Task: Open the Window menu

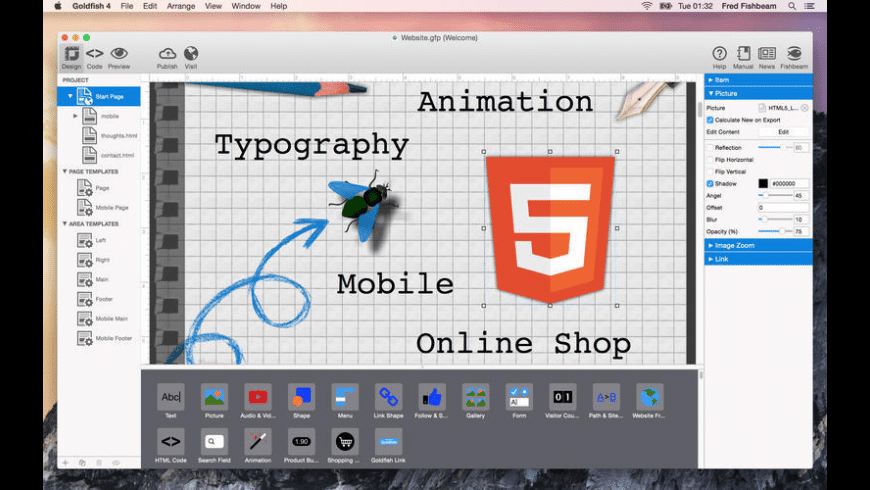Action: pos(246,6)
